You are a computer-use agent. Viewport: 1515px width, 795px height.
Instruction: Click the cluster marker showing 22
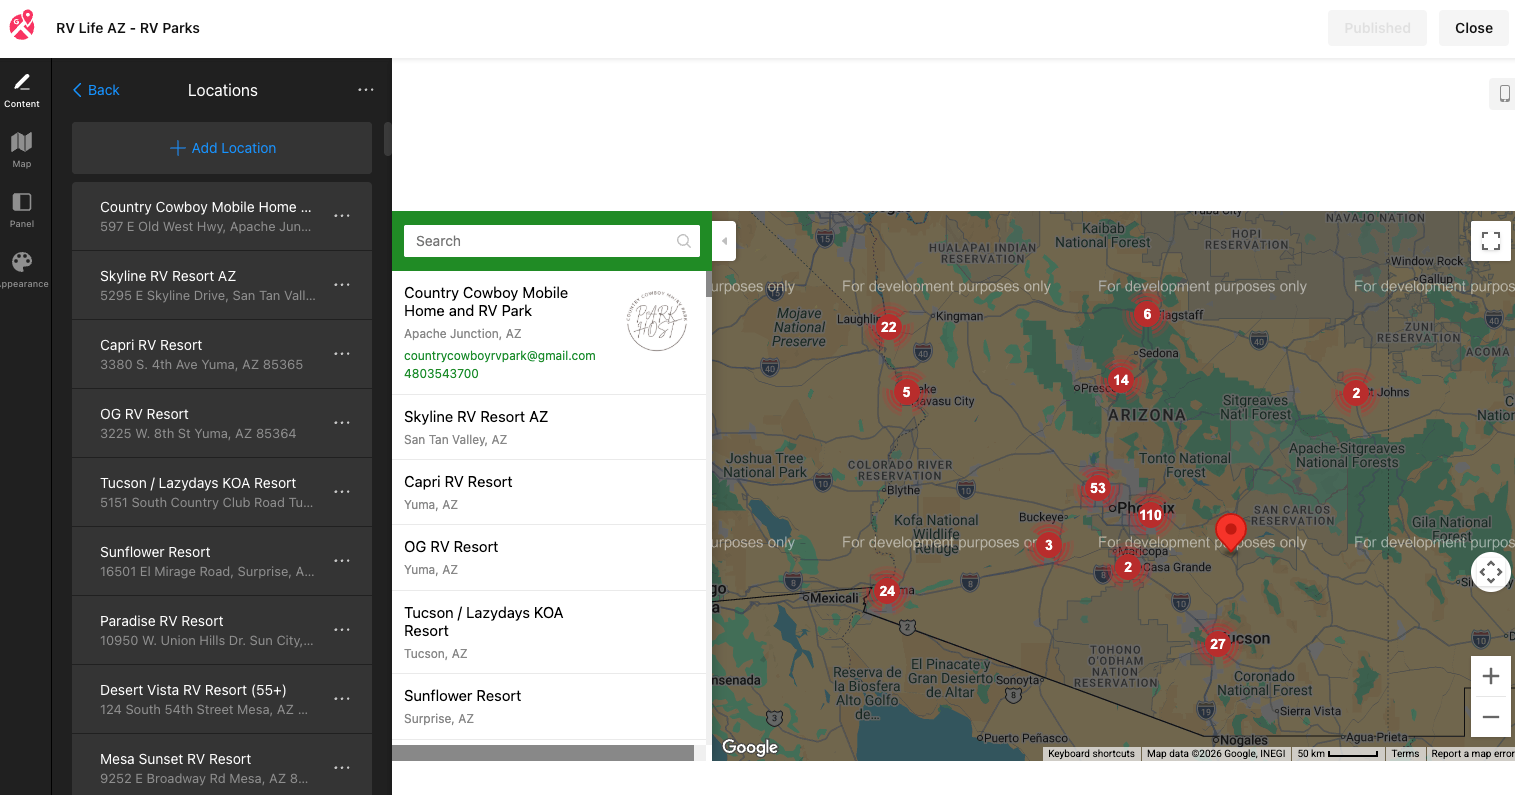point(888,327)
